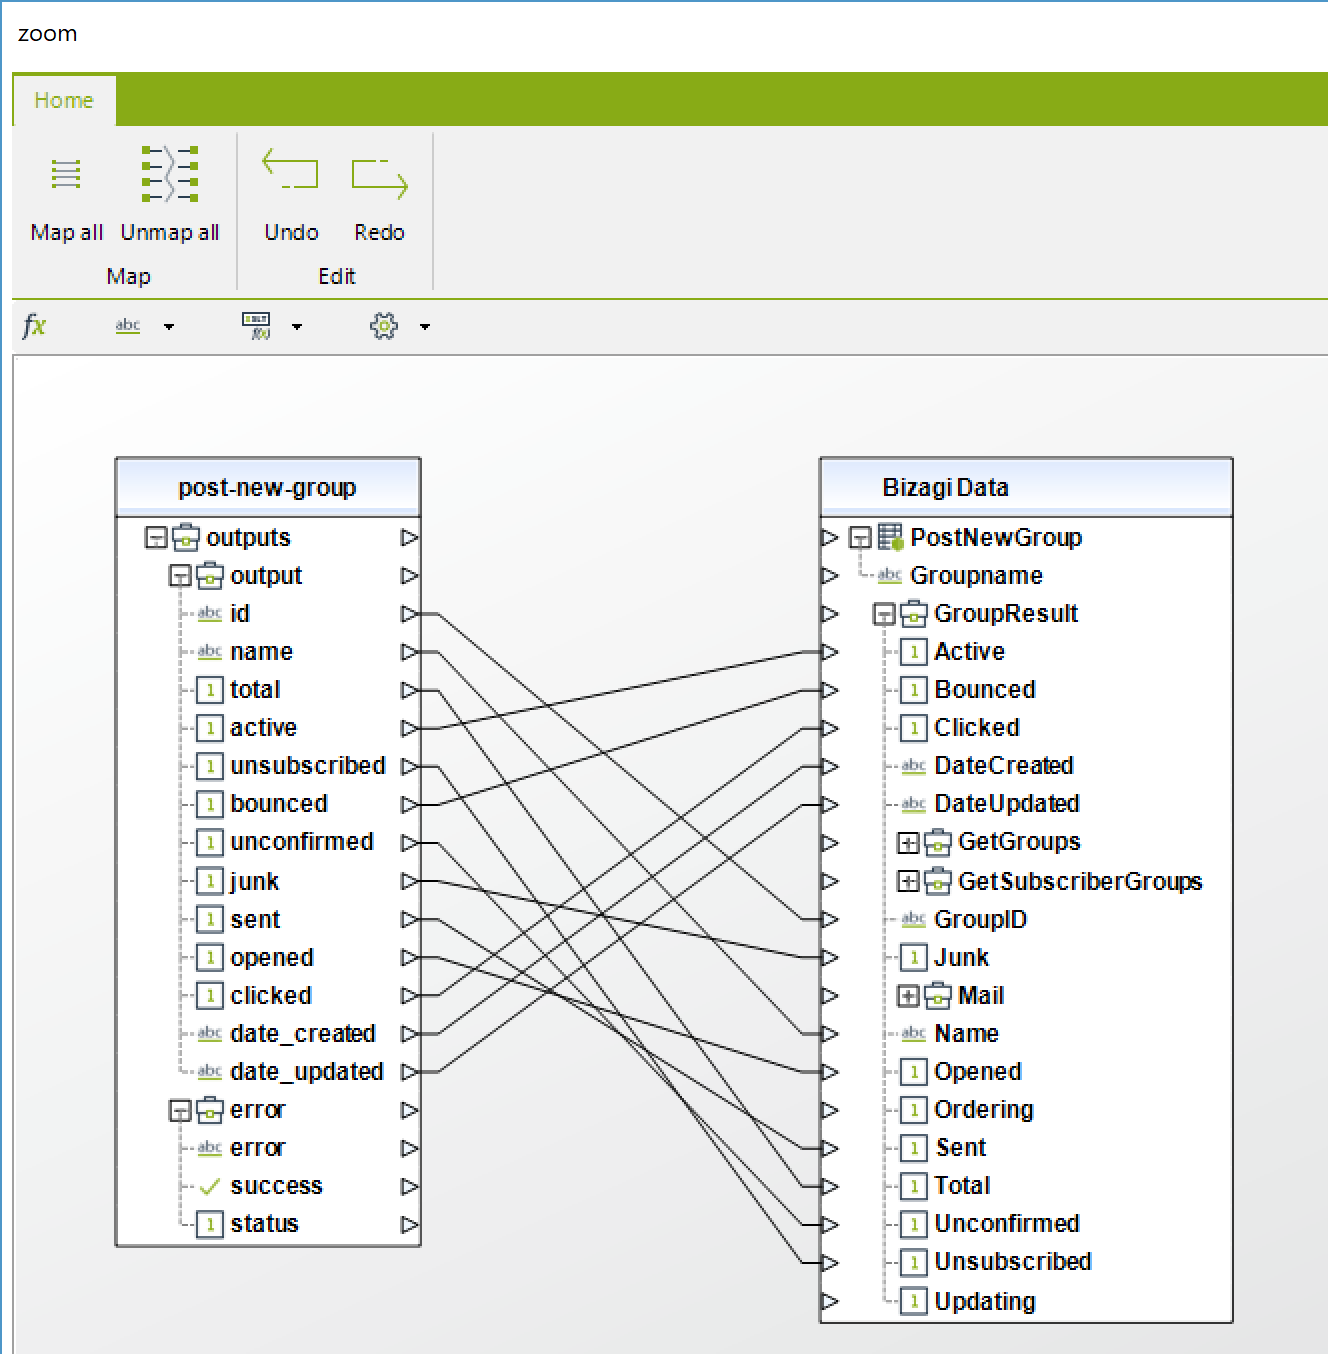The width and height of the screenshot is (1328, 1354).
Task: Select the Clicked target attribute
Action: pos(977,728)
